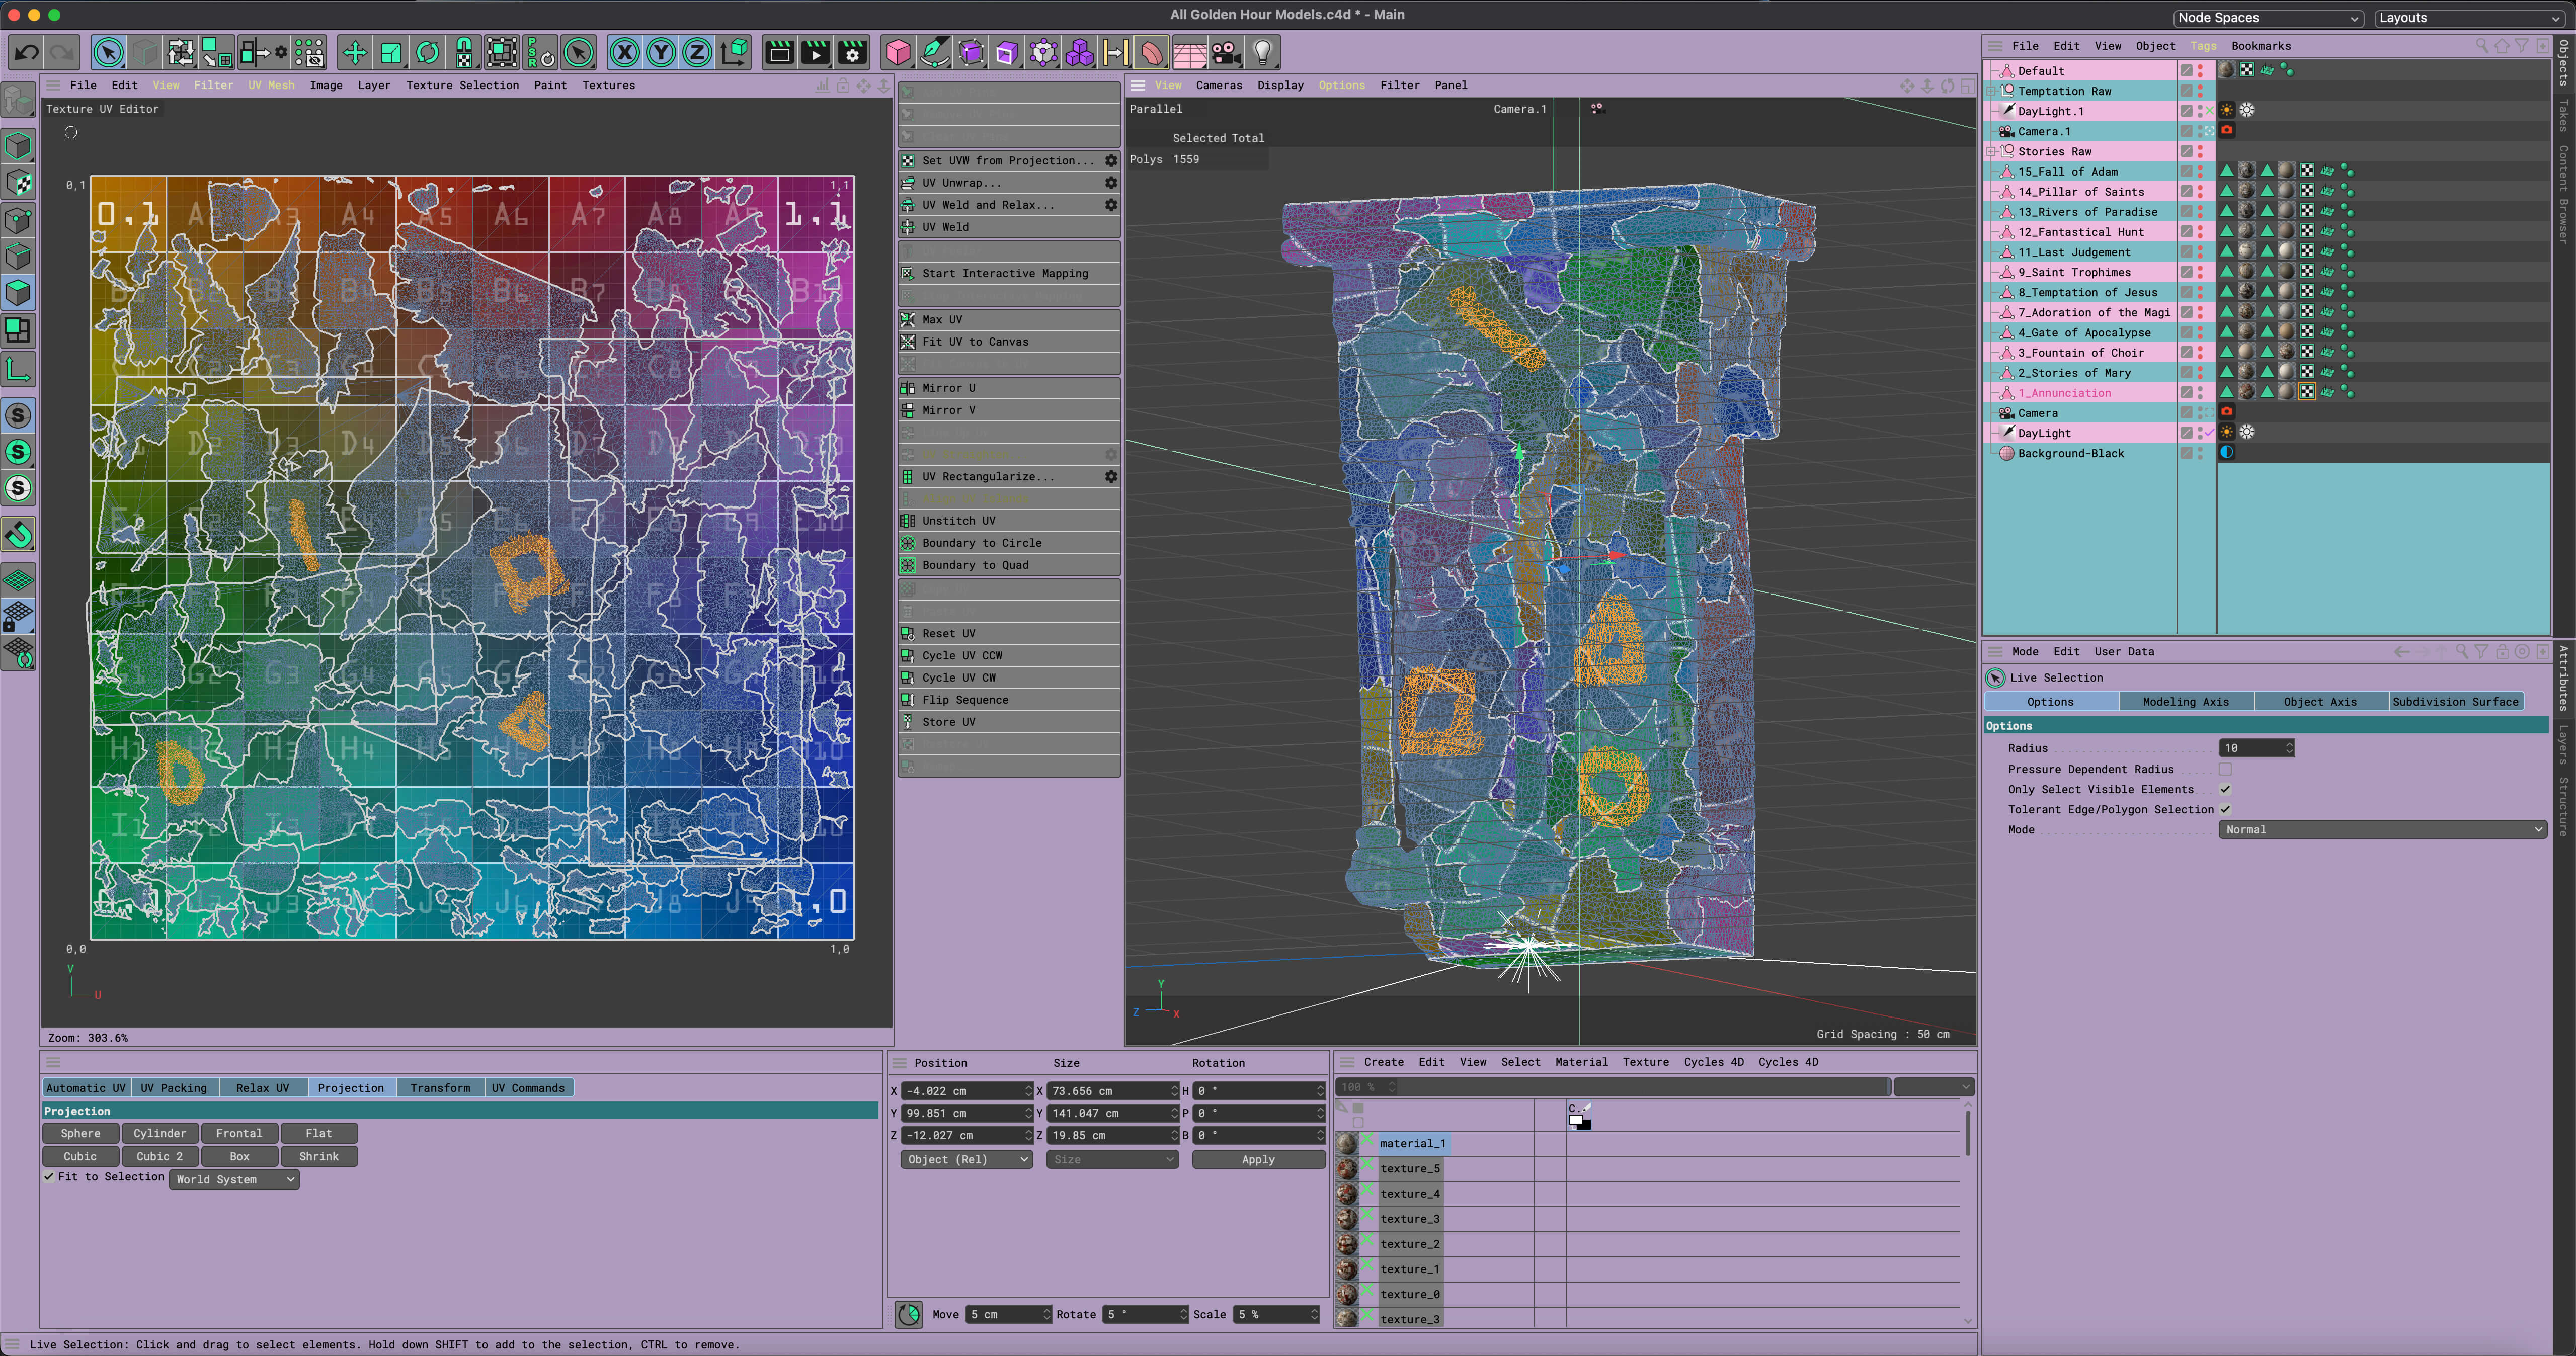Uncheck Fit to Selection in Projection panel

[x=49, y=1177]
